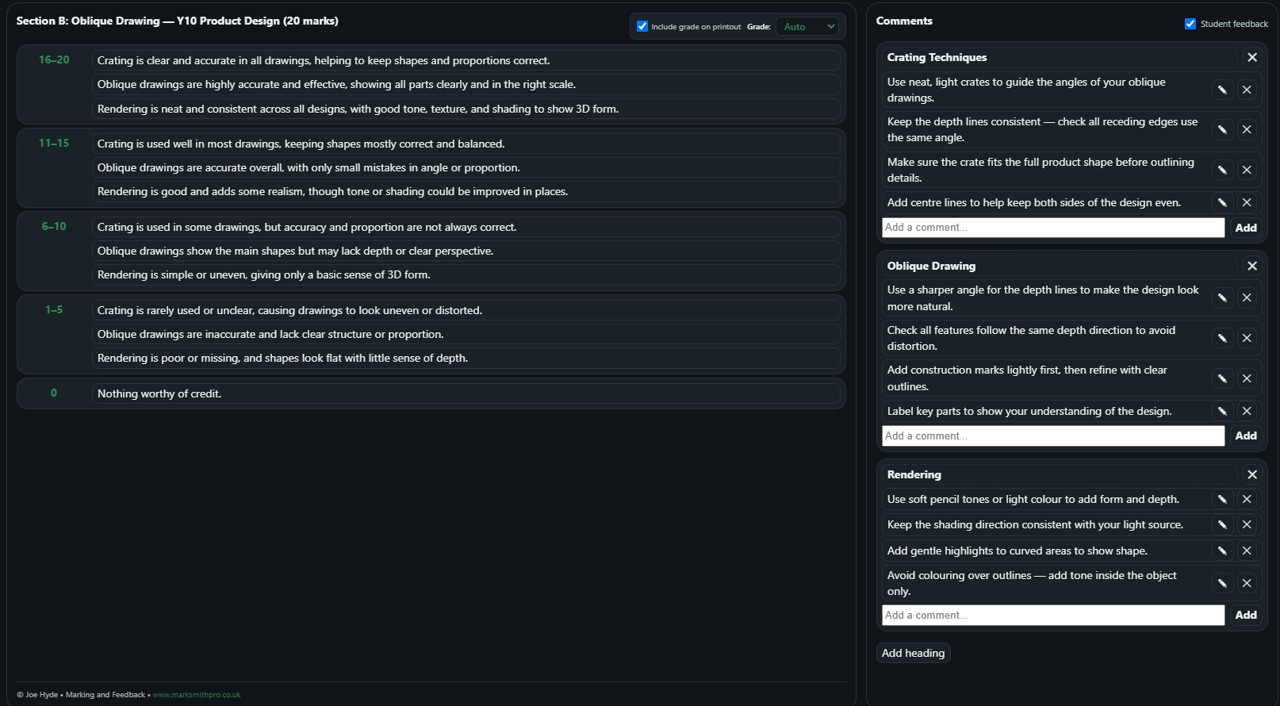Screen dimensions: 1280x706
Task: Click Add button under Crating Techniques
Action: click(1245, 228)
